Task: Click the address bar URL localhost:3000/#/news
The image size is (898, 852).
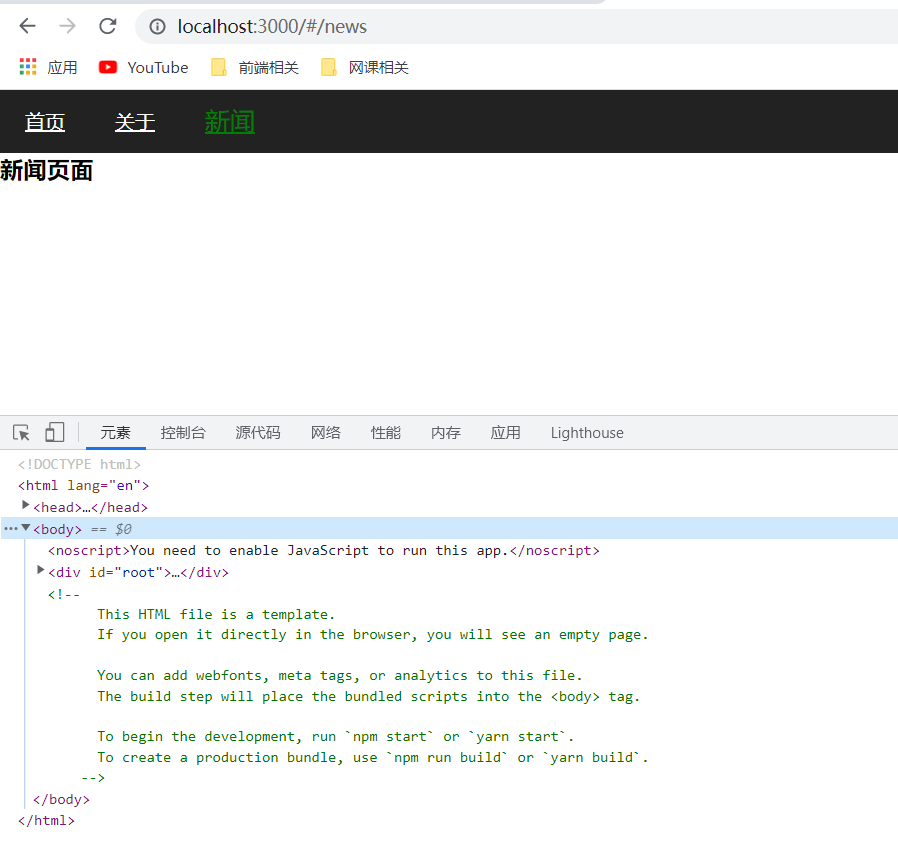Action: coord(272,26)
